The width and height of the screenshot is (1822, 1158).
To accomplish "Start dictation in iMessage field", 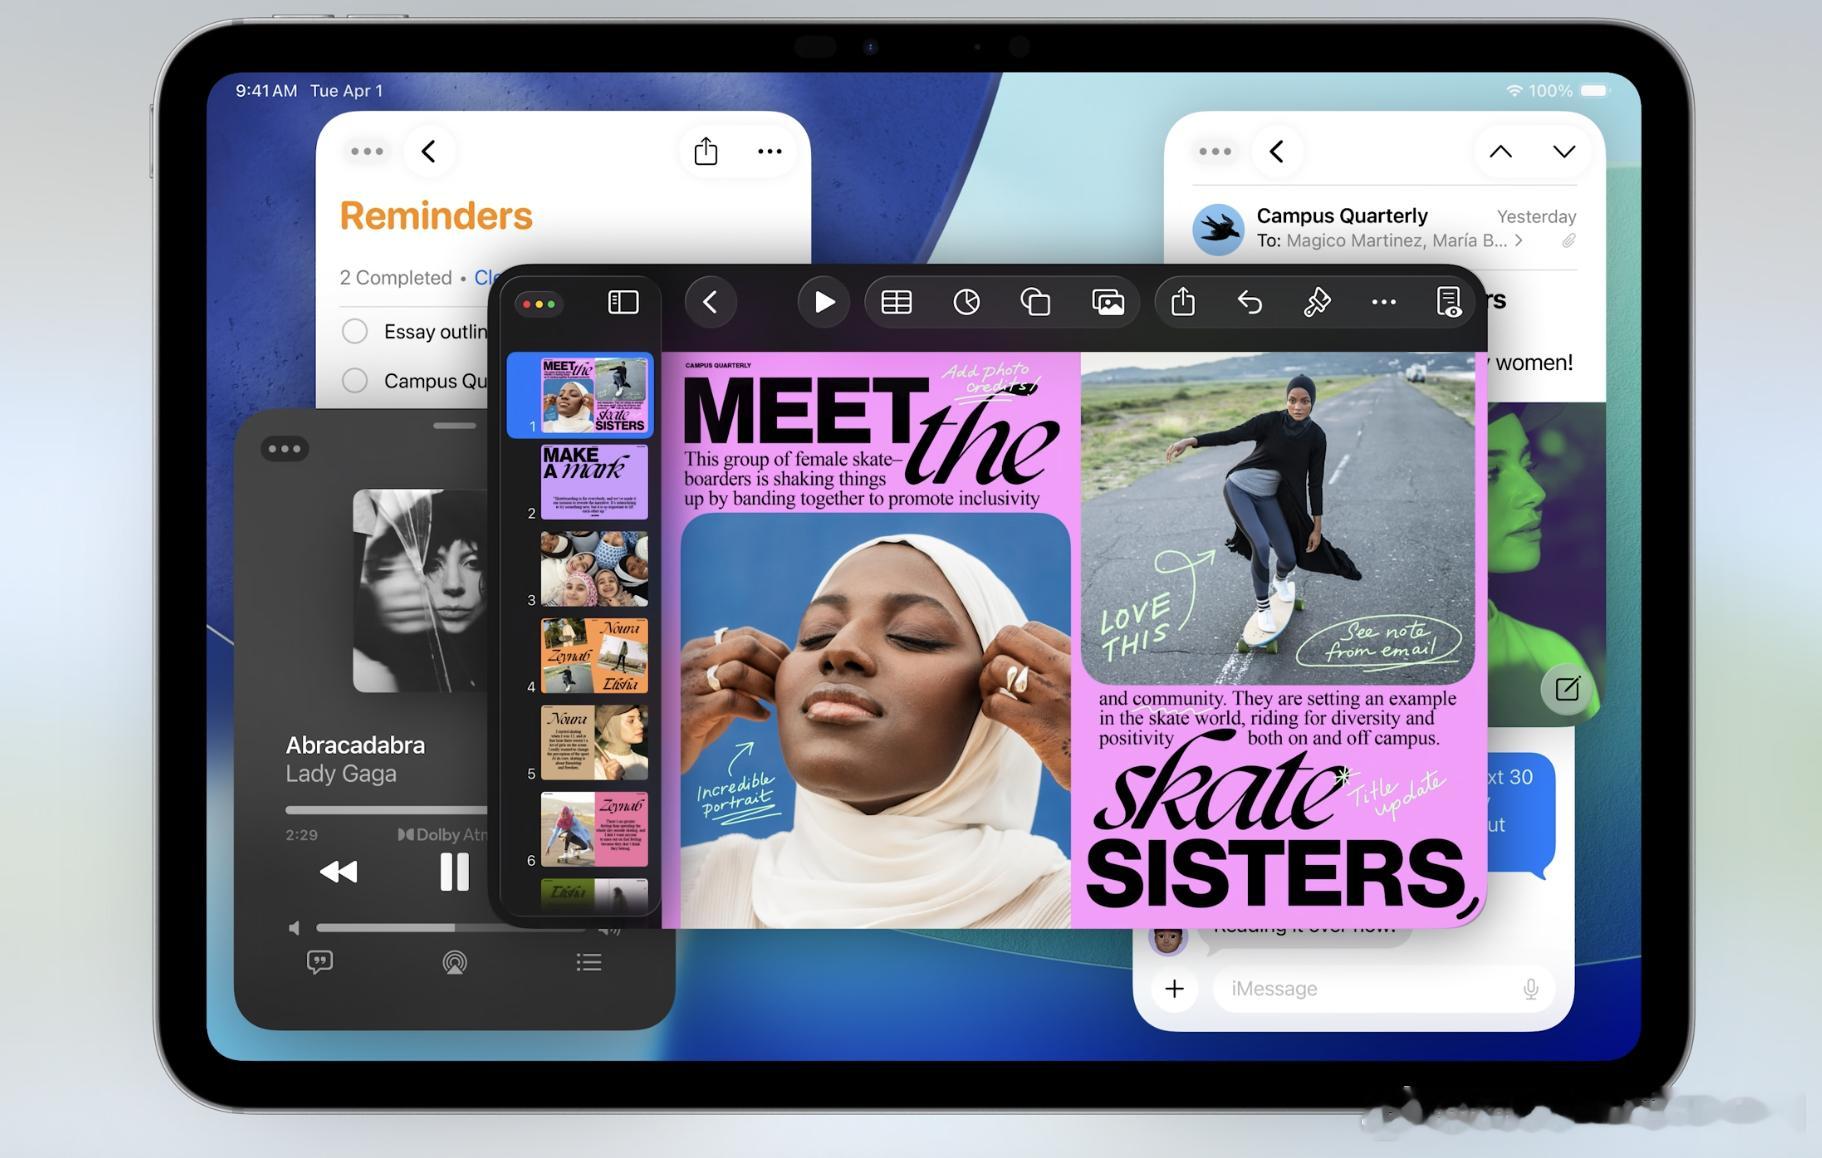I will 1531,989.
